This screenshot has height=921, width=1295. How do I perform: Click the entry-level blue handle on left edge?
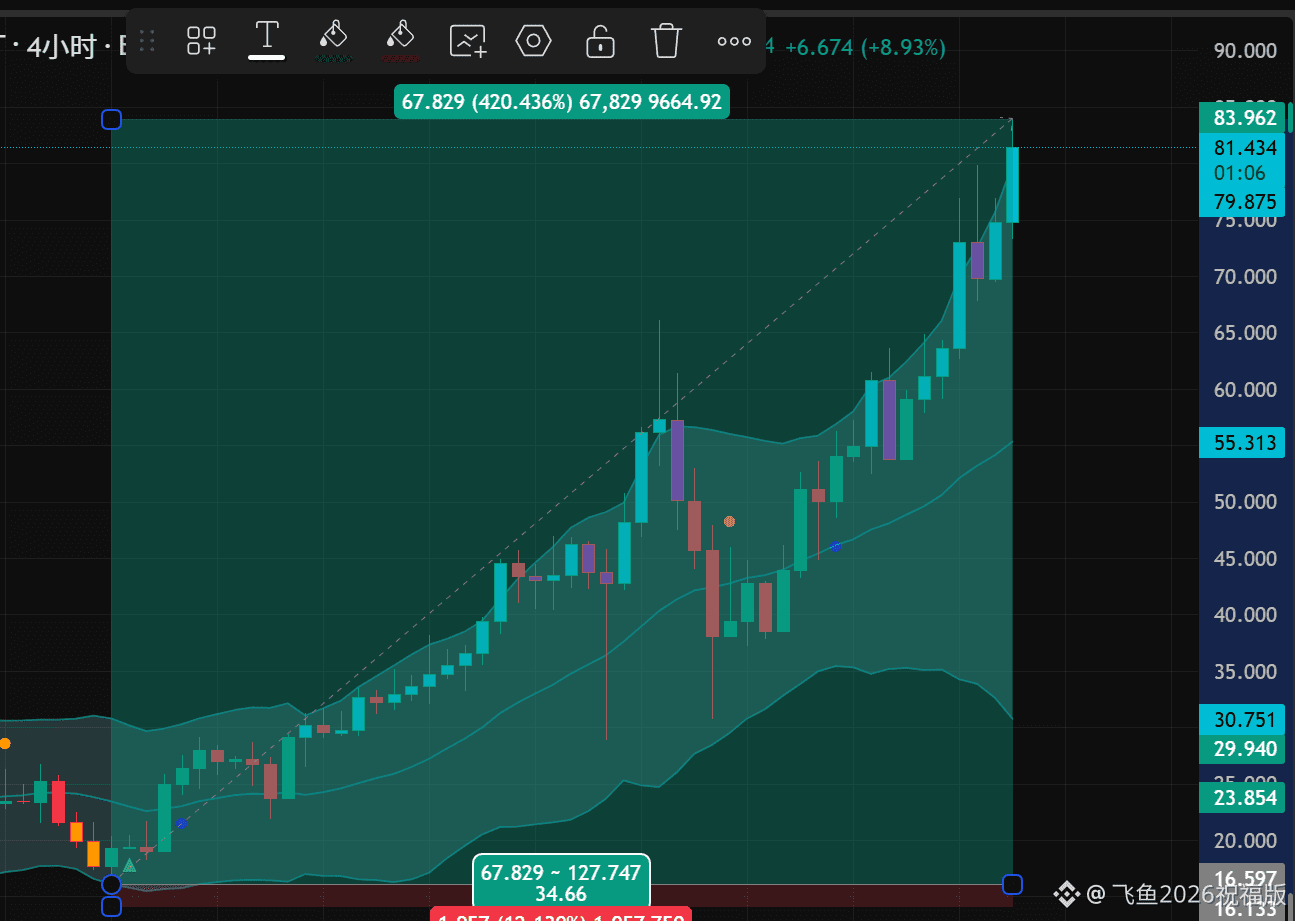click(111, 884)
